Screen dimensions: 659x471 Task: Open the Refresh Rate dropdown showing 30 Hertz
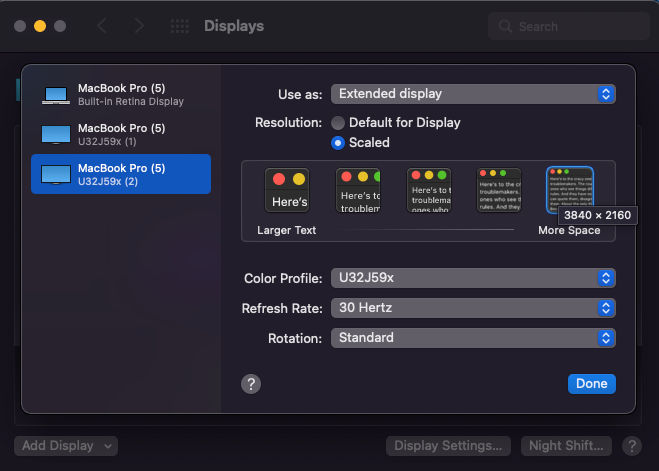tap(473, 308)
